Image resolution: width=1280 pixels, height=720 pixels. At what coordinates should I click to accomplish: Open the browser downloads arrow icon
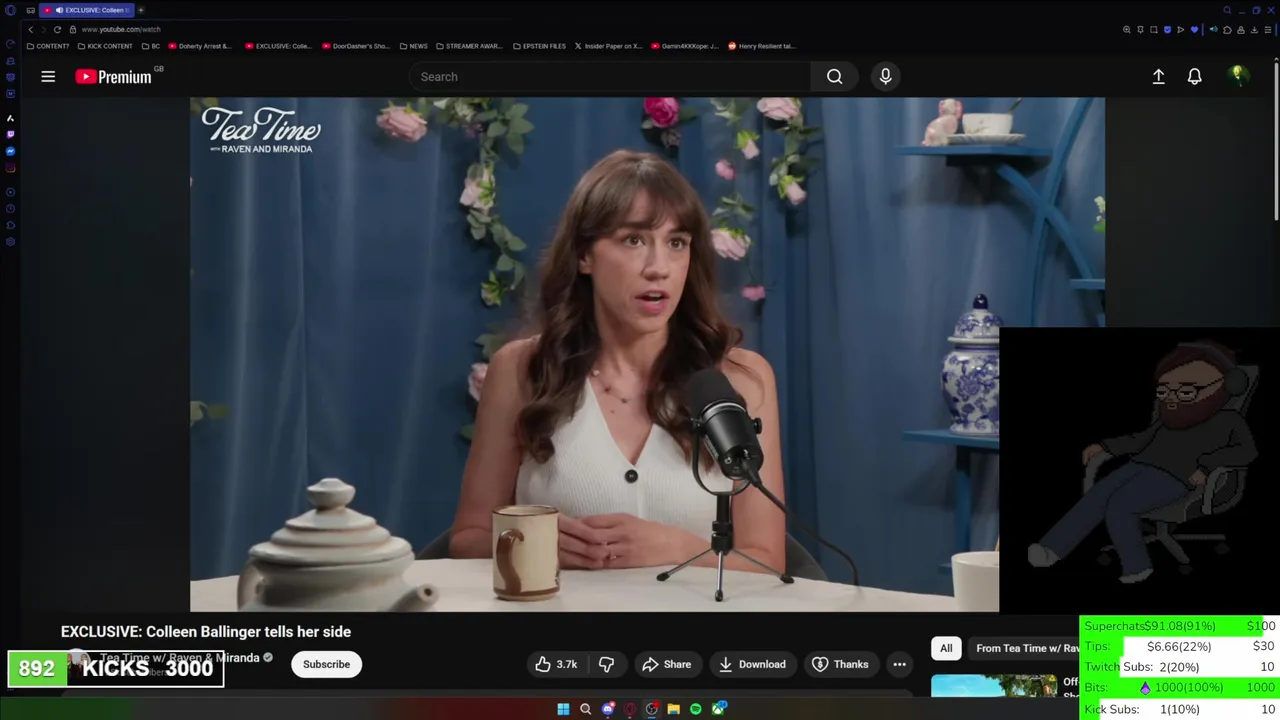coord(1254,30)
